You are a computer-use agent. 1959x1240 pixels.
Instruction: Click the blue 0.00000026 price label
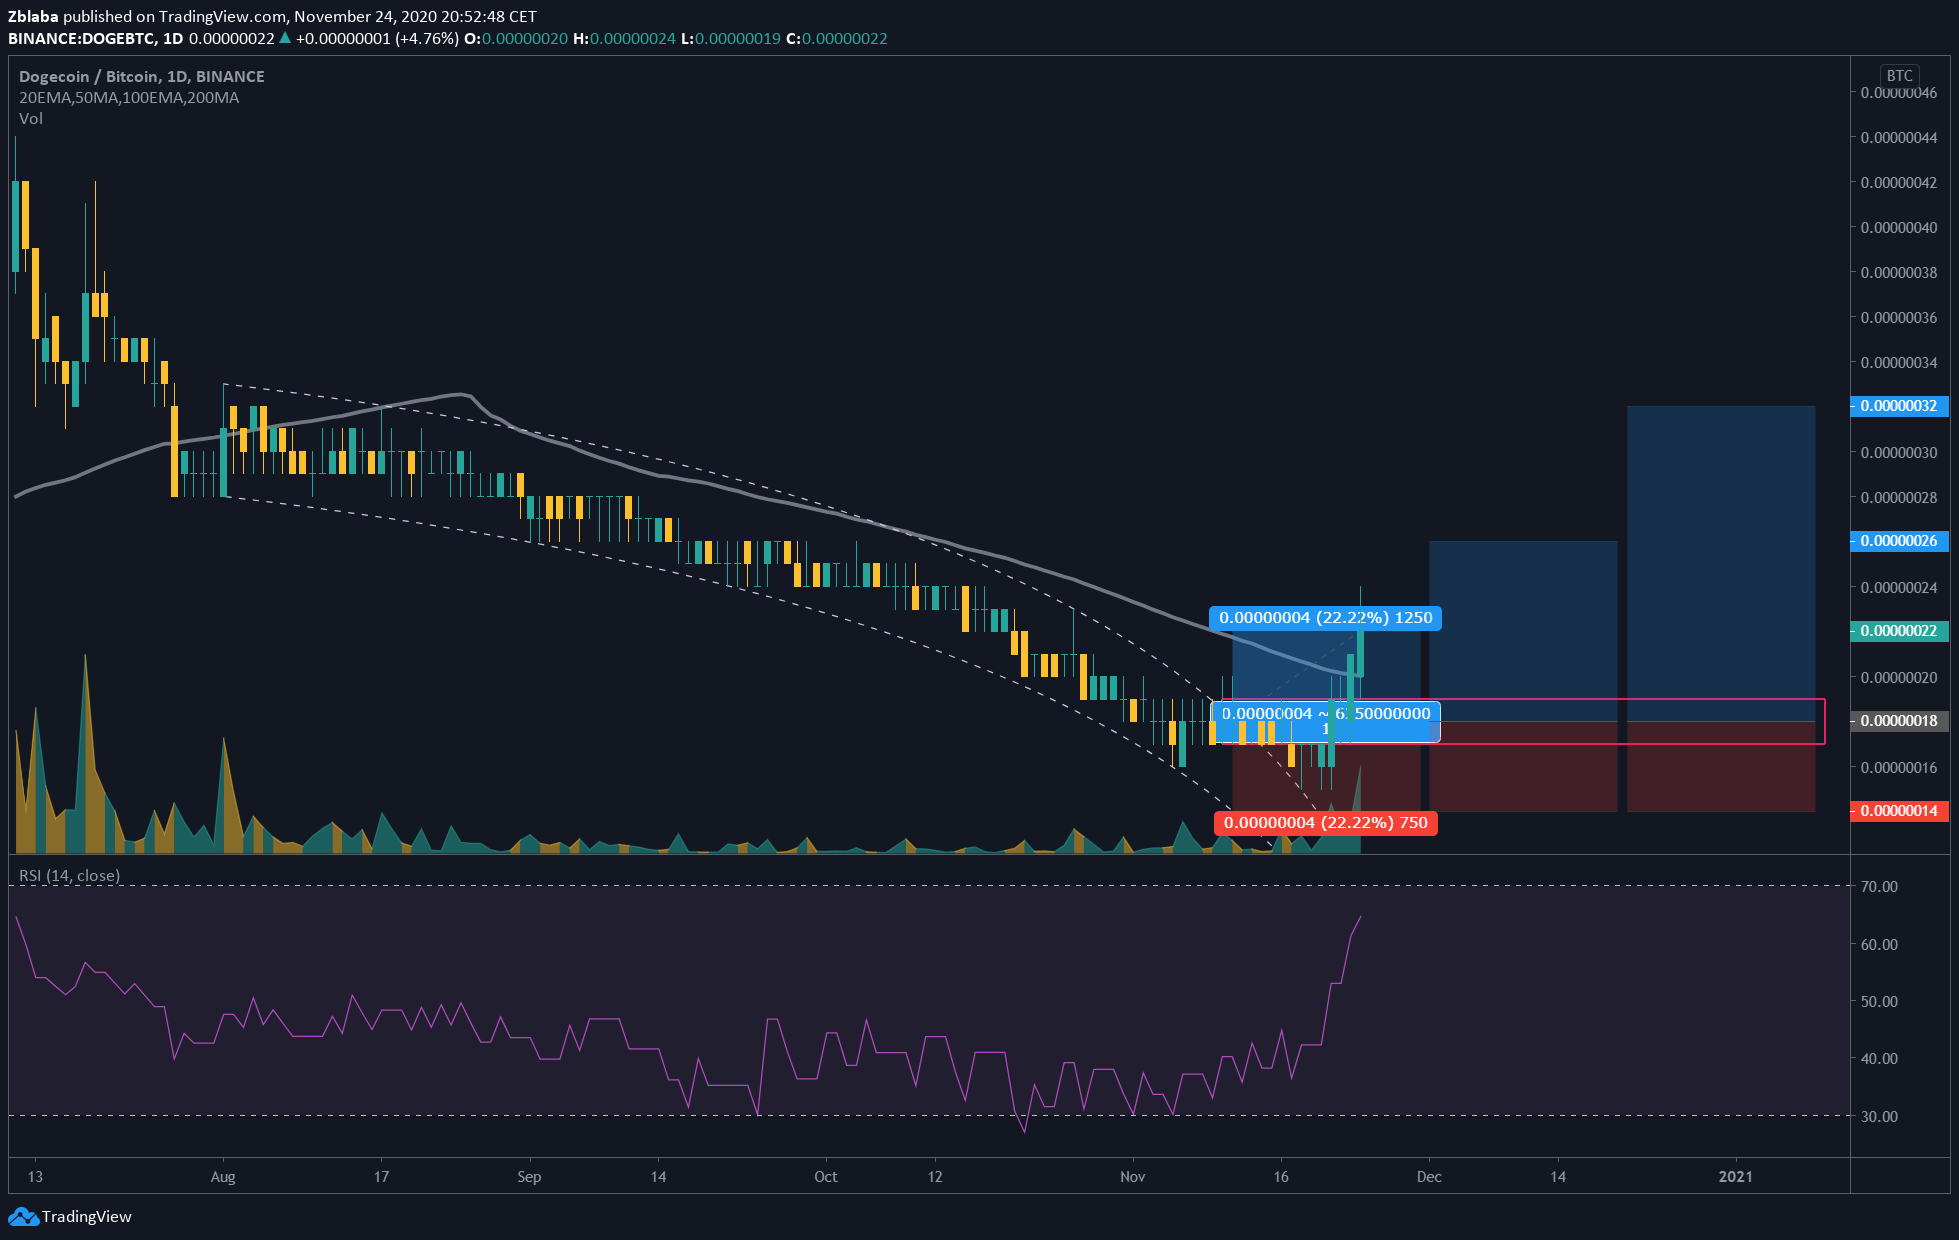(1899, 541)
